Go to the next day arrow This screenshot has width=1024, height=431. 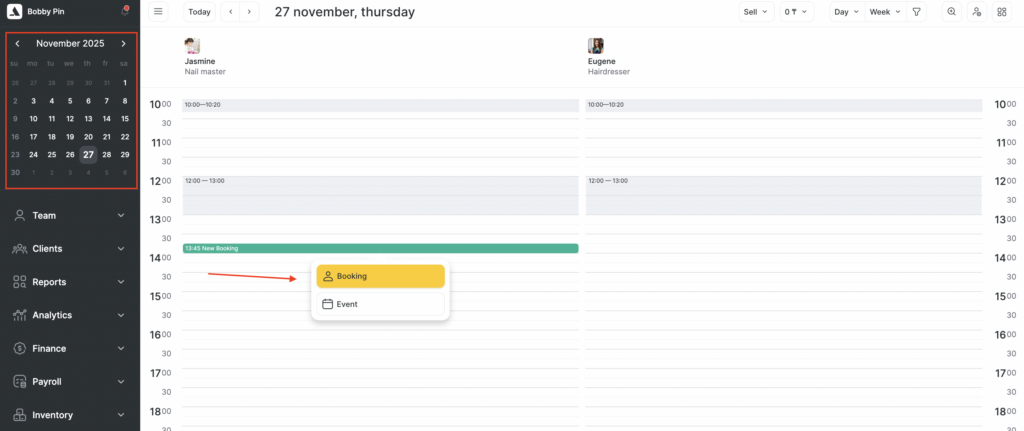pos(249,12)
